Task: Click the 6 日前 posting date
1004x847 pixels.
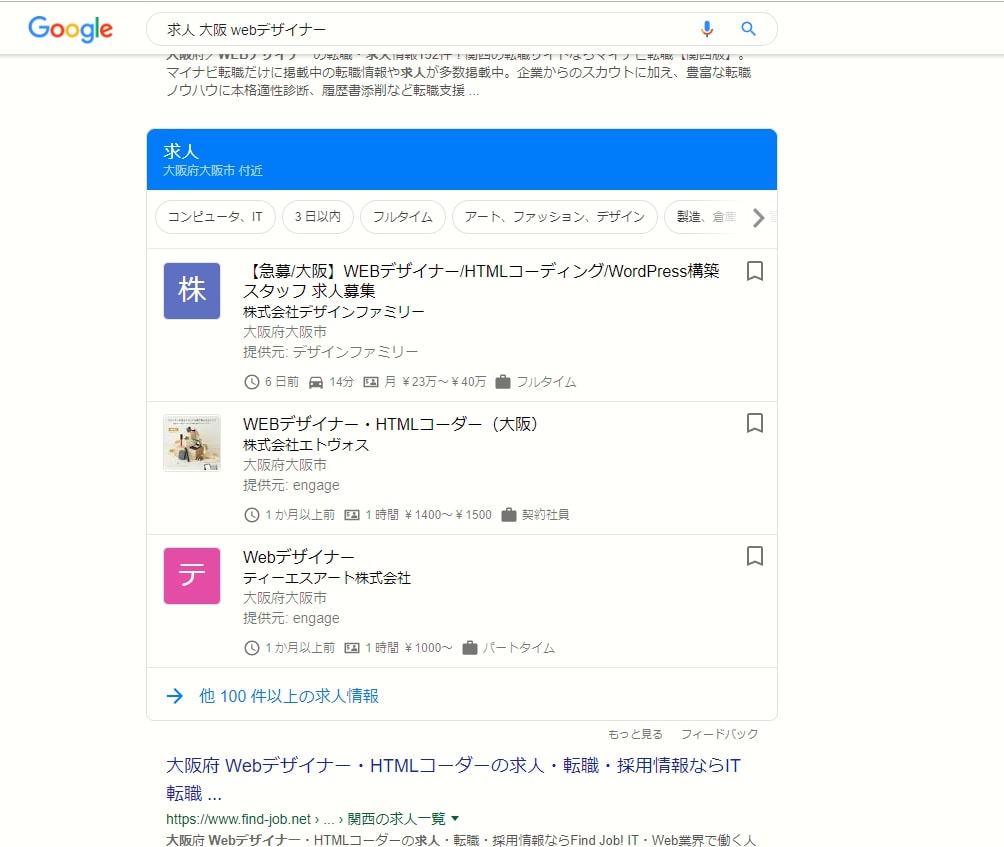Action: (282, 382)
